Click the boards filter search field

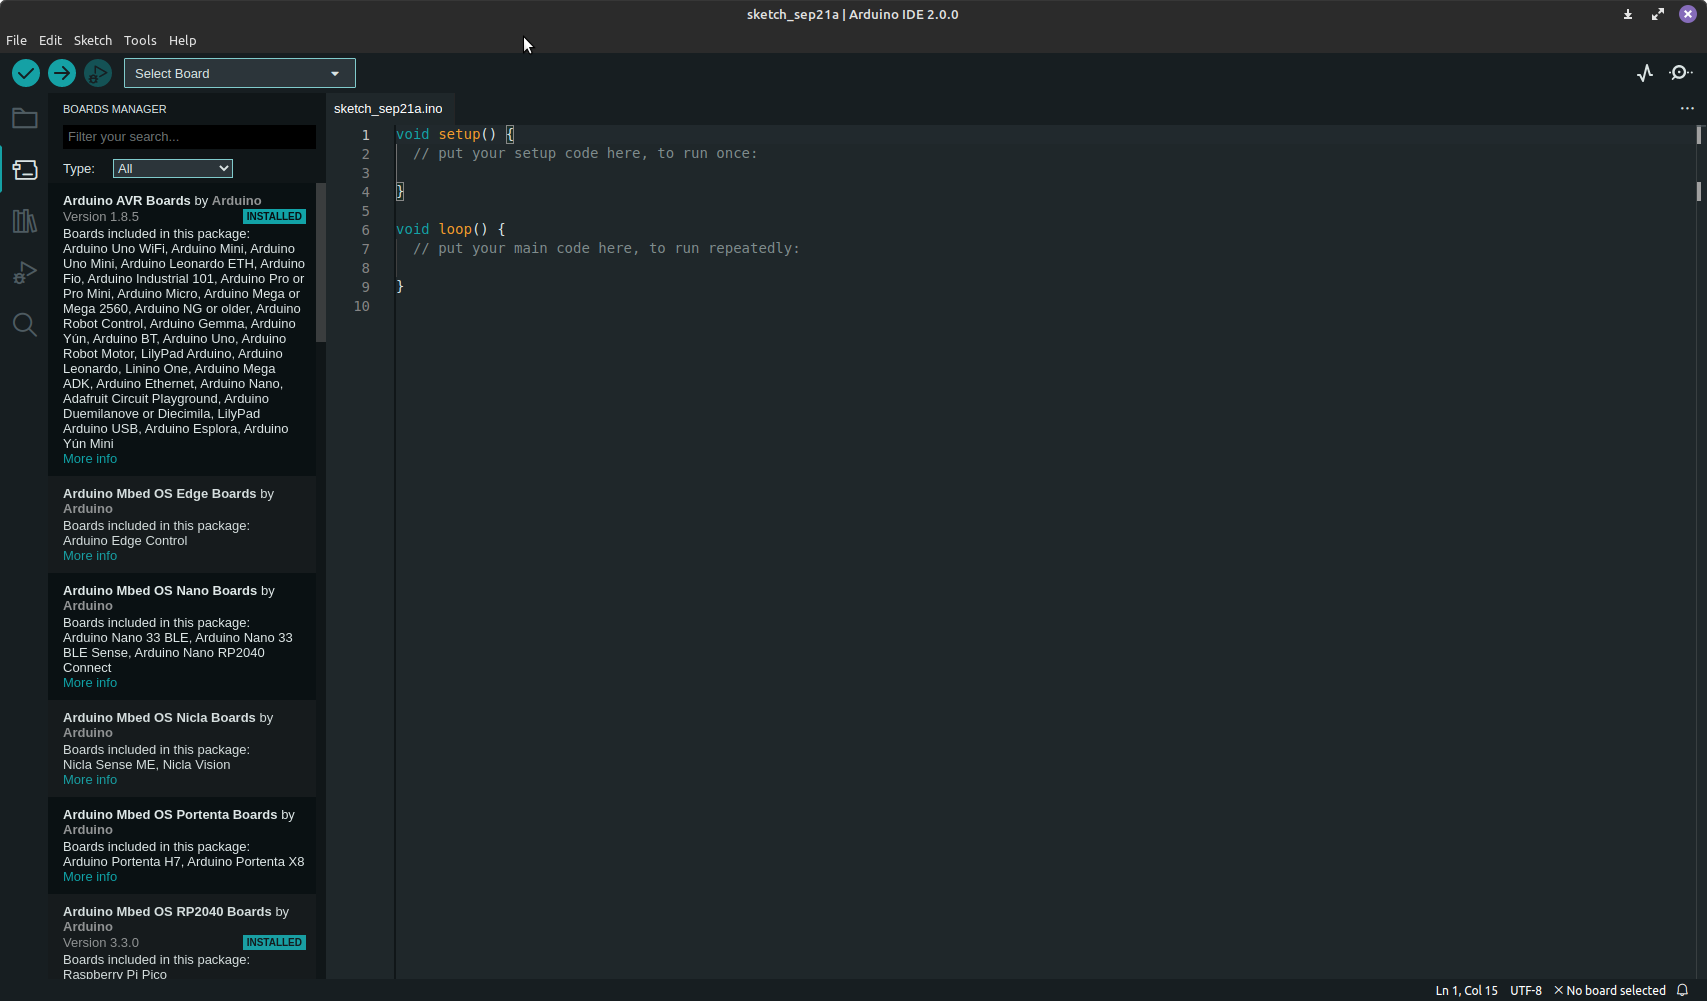coord(189,137)
